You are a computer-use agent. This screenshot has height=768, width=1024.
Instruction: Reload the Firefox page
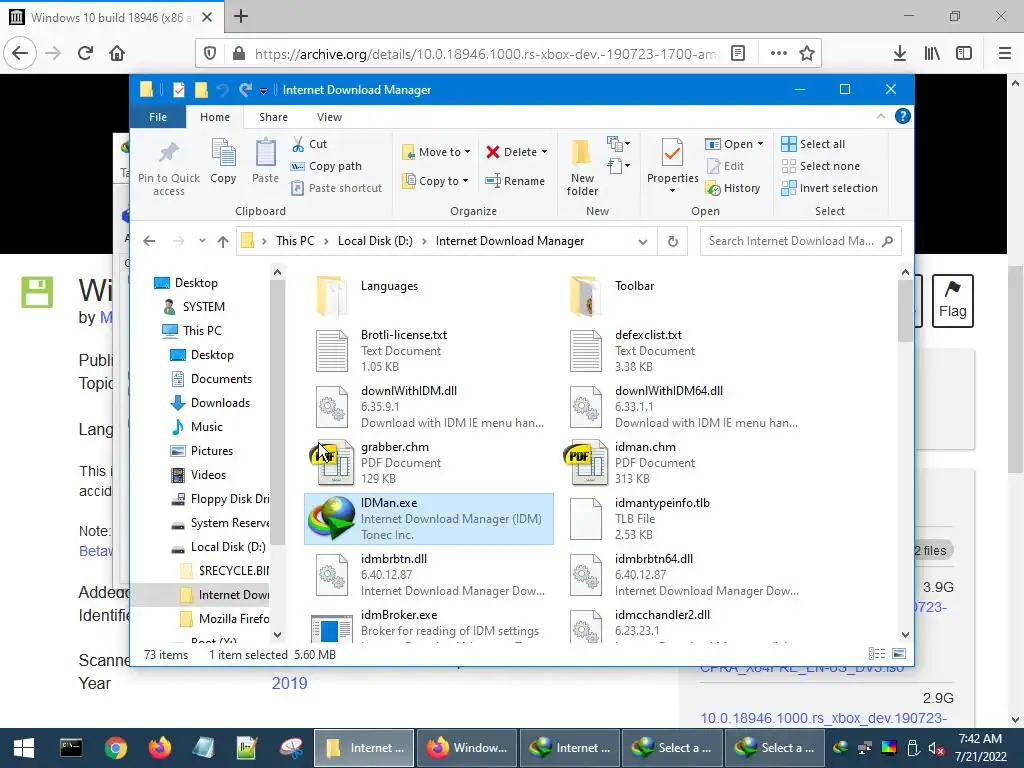pyautogui.click(x=85, y=54)
